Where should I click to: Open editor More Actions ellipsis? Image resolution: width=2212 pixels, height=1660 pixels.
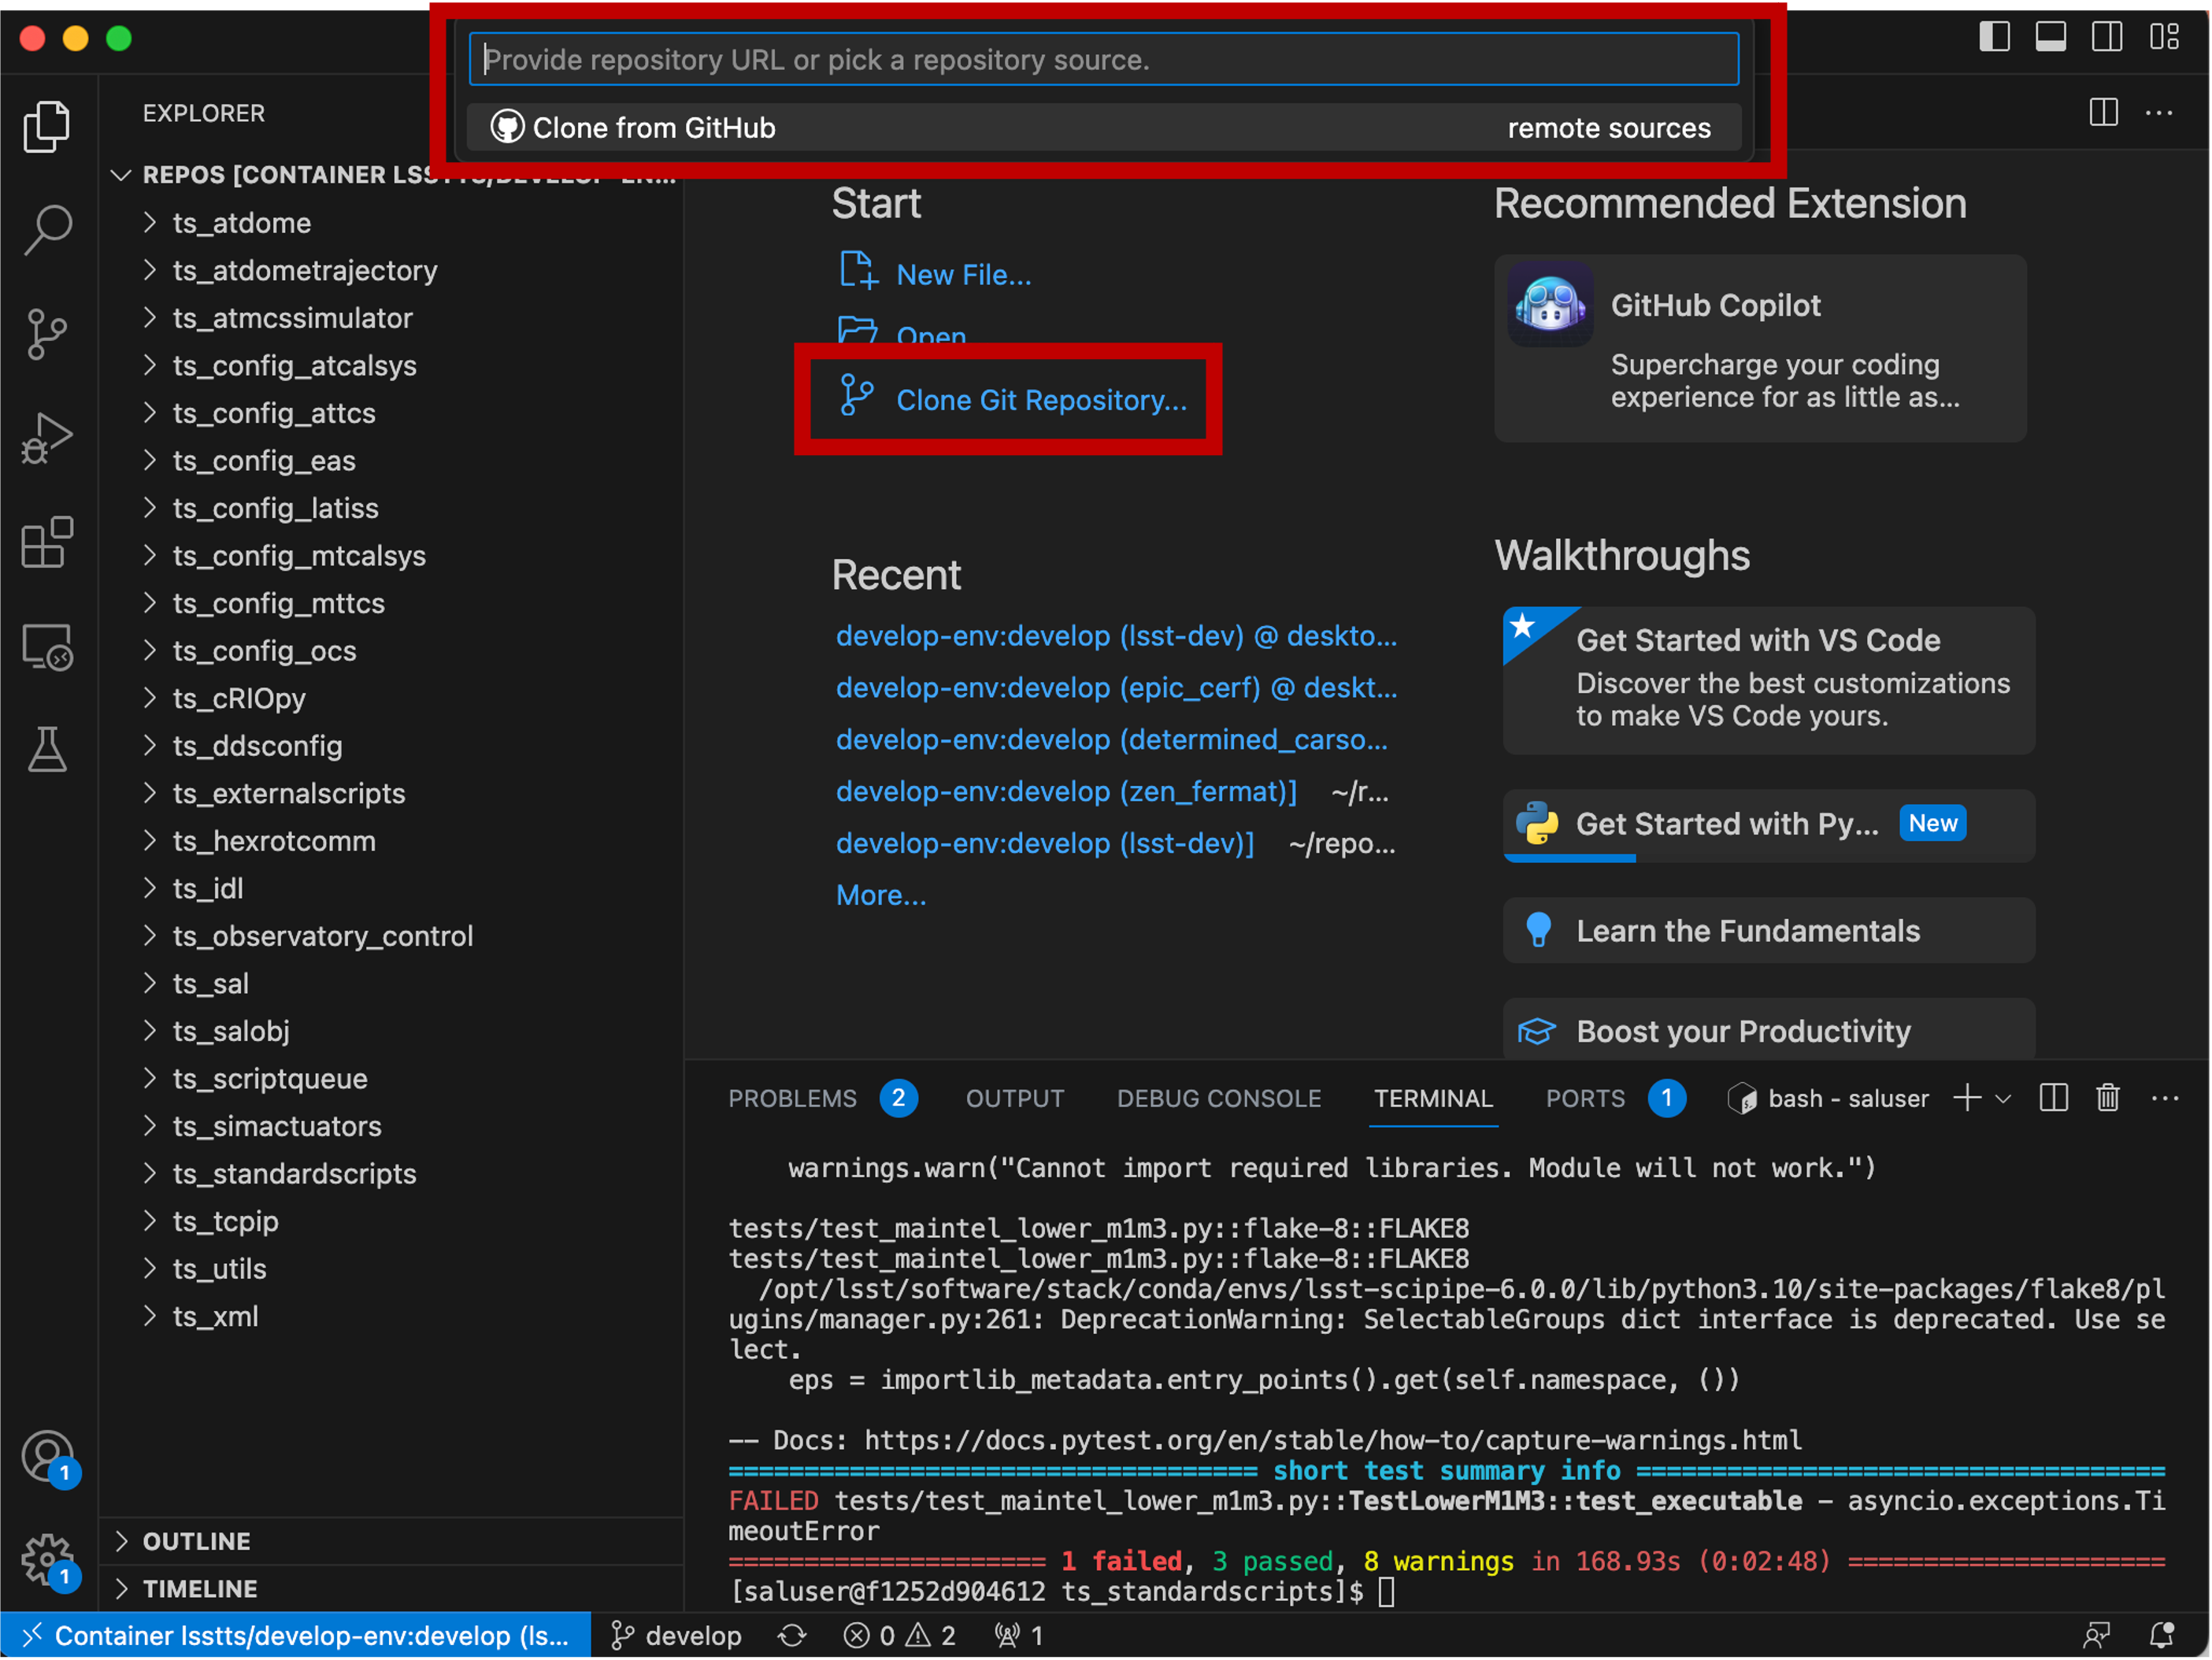[2161, 112]
